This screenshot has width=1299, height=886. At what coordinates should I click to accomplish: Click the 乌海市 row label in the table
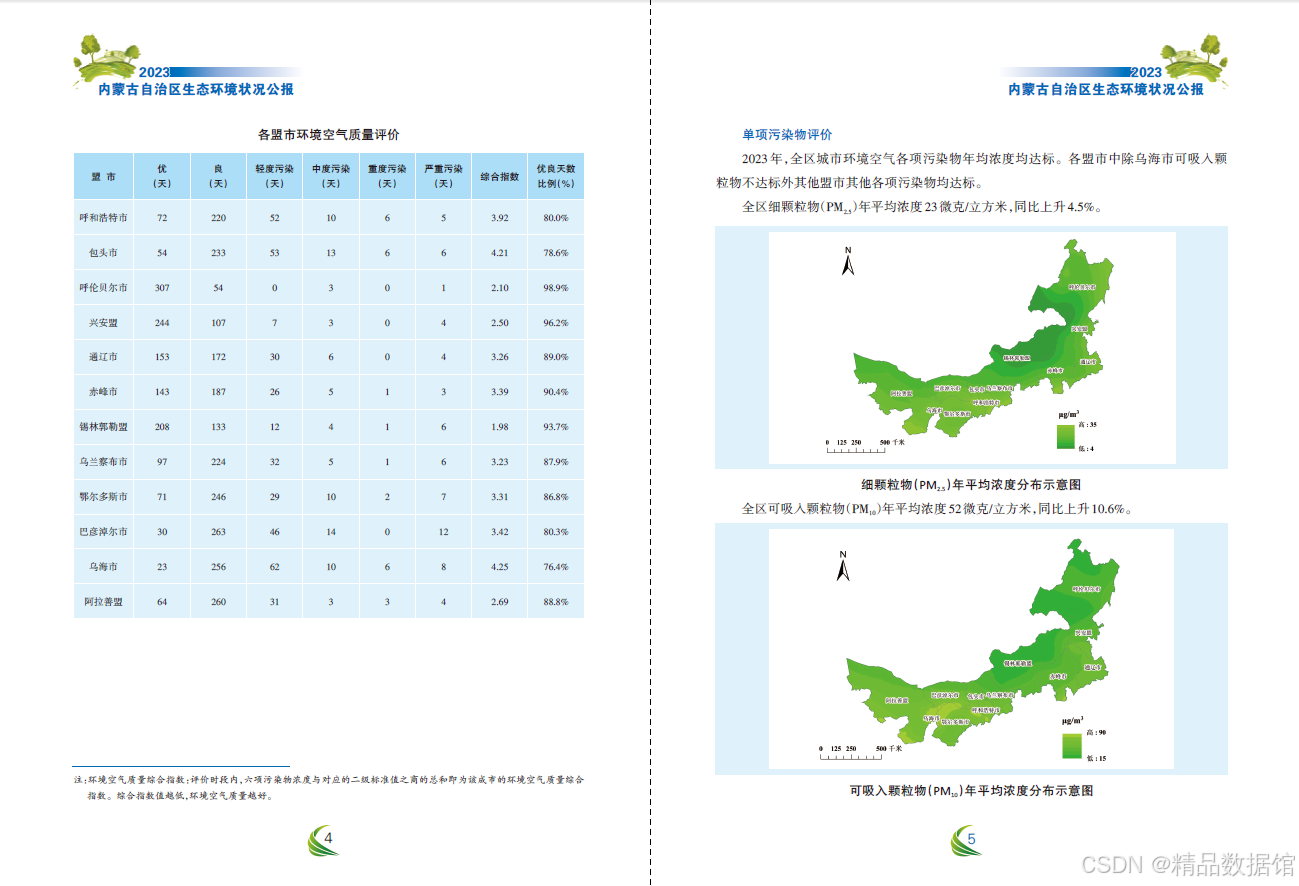coord(103,567)
